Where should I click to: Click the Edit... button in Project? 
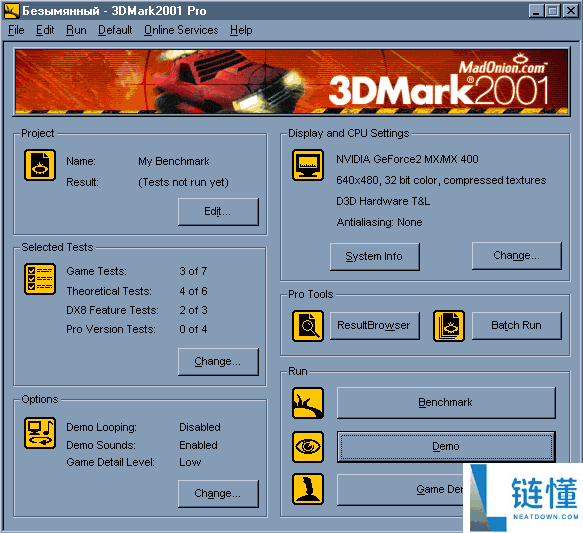point(218,211)
